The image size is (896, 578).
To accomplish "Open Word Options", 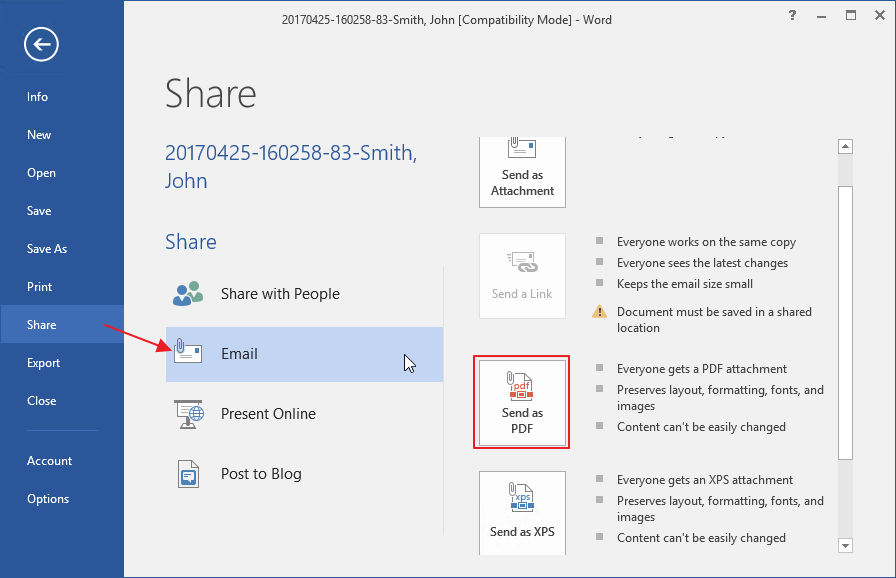I will 48,499.
